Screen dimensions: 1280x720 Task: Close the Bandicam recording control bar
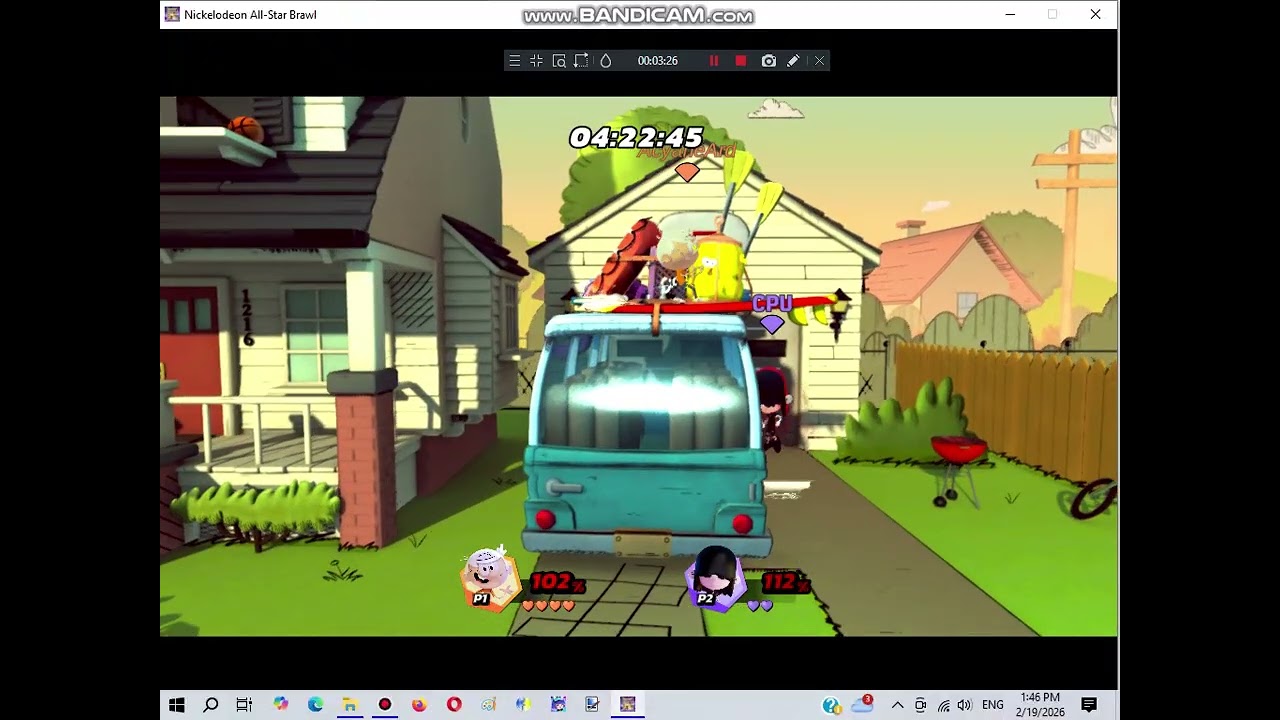[x=820, y=61]
